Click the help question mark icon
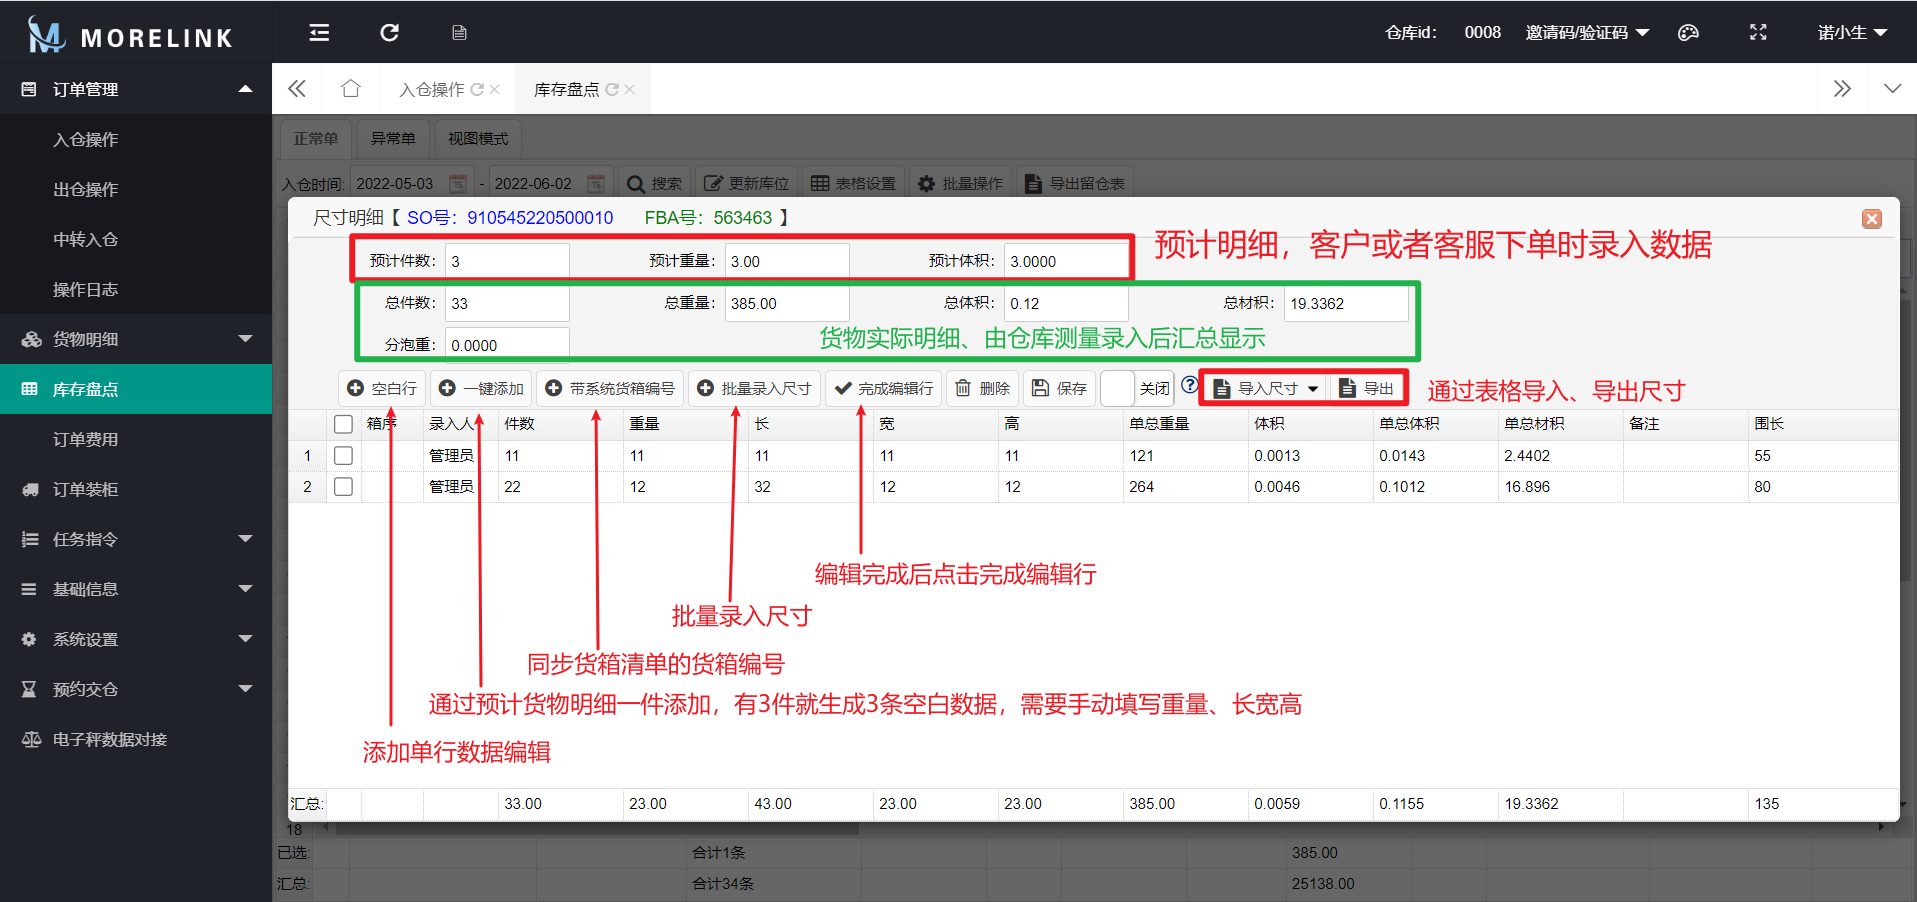Screen dimensions: 1917x902 coord(1189,386)
